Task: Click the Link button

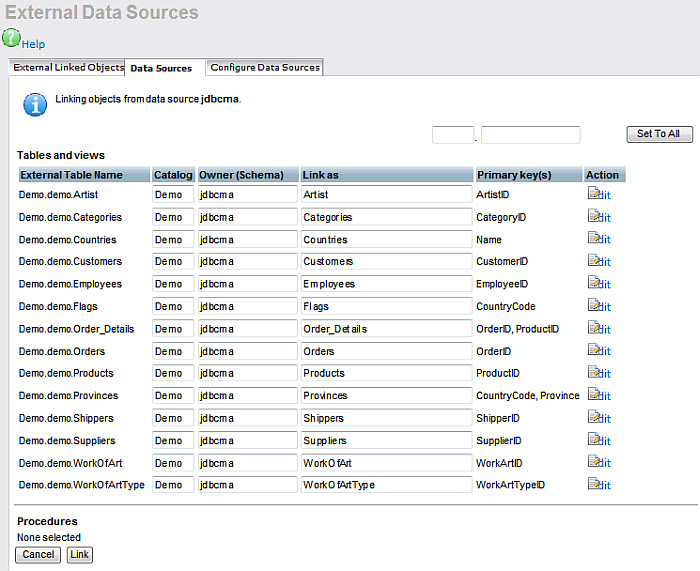Action: tap(80, 554)
